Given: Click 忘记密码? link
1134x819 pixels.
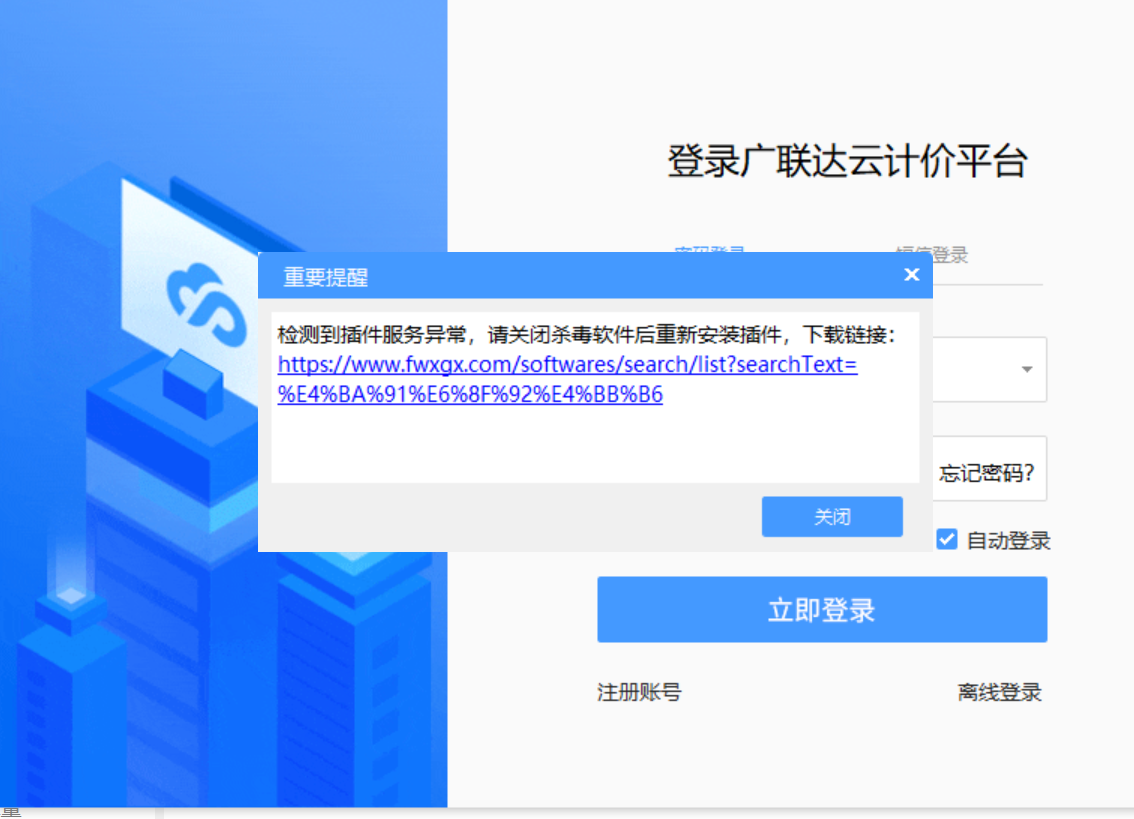Looking at the screenshot, I should coord(986,473).
